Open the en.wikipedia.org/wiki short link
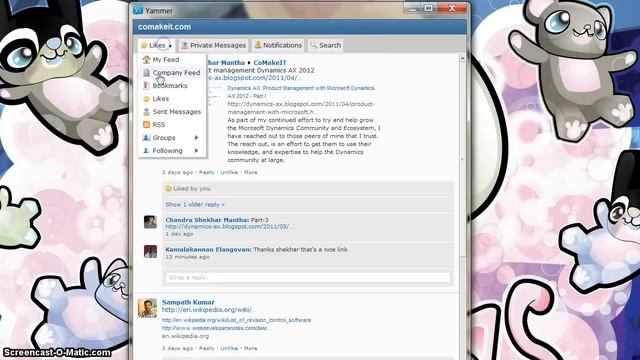The height and width of the screenshot is (360, 640). pyautogui.click(x=209, y=310)
